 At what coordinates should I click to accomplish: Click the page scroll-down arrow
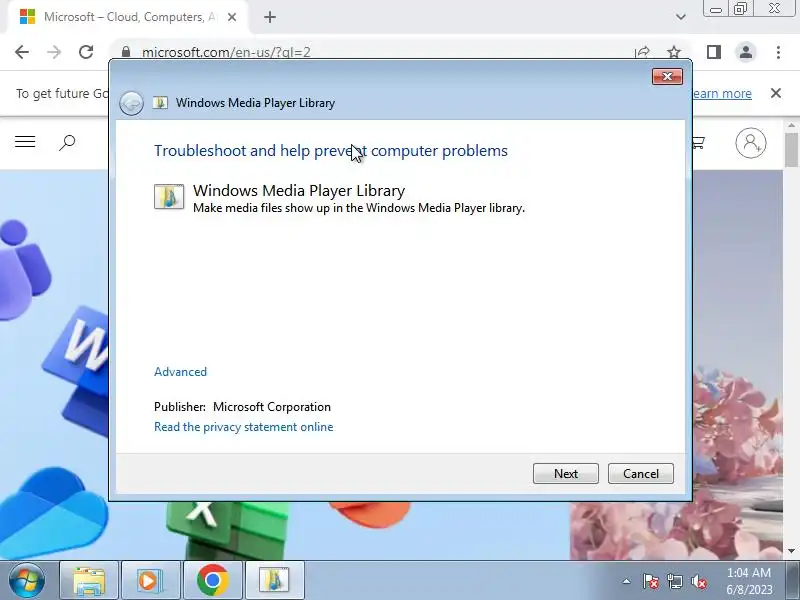[791, 551]
